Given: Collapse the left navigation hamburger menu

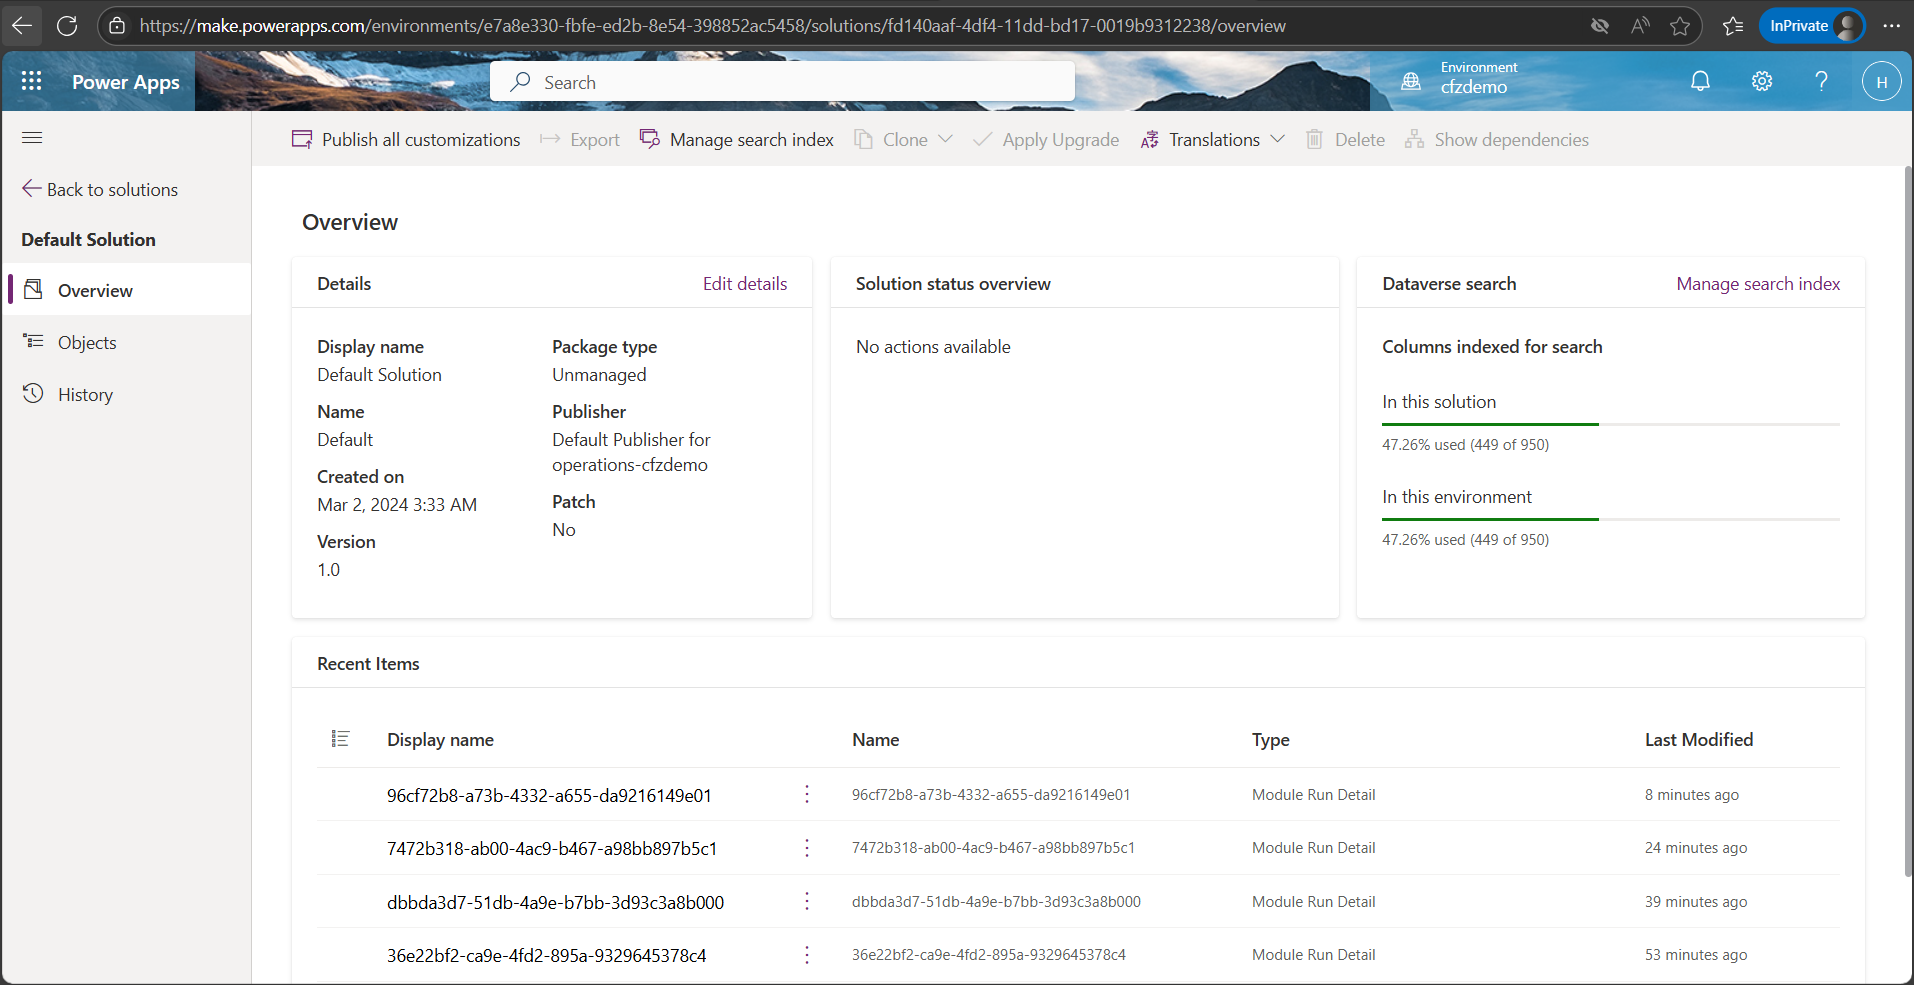Looking at the screenshot, I should coord(32,138).
